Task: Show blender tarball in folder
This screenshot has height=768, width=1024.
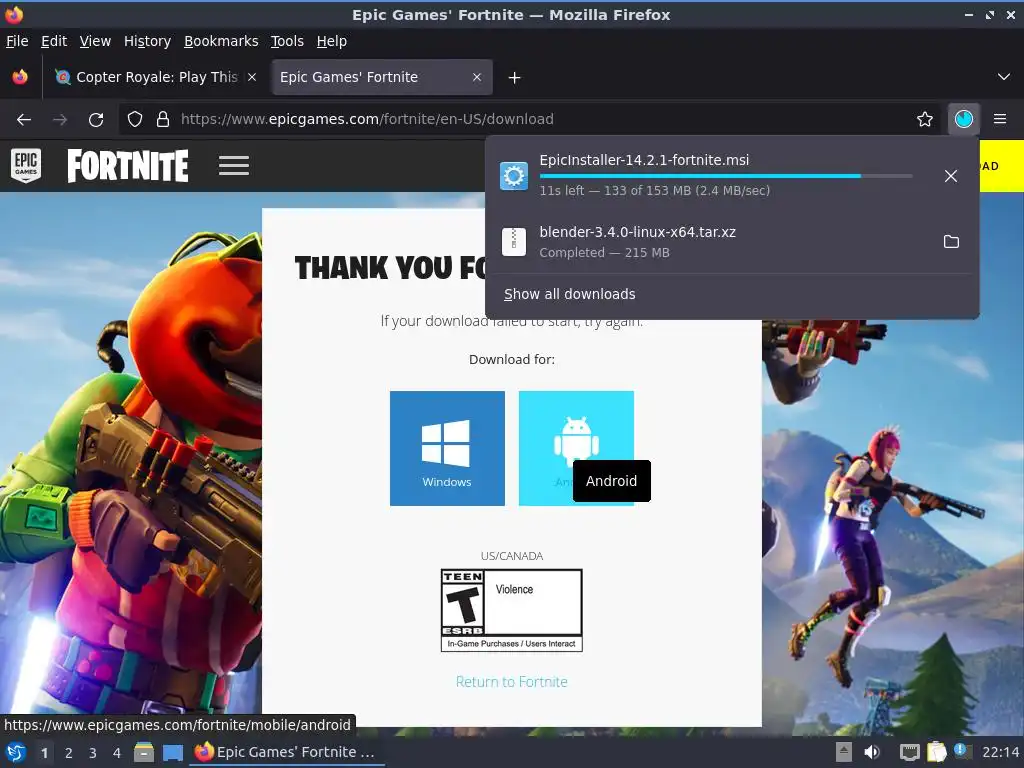Action: (x=951, y=242)
